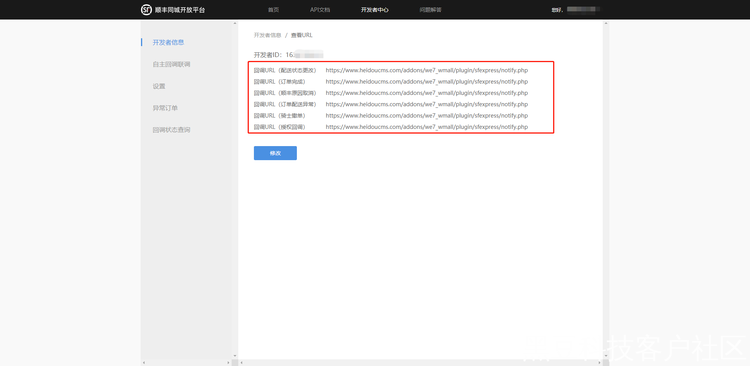This screenshot has width=750, height=366.
Task: Click the 回调URL（订单完成）label
Action: (279, 82)
